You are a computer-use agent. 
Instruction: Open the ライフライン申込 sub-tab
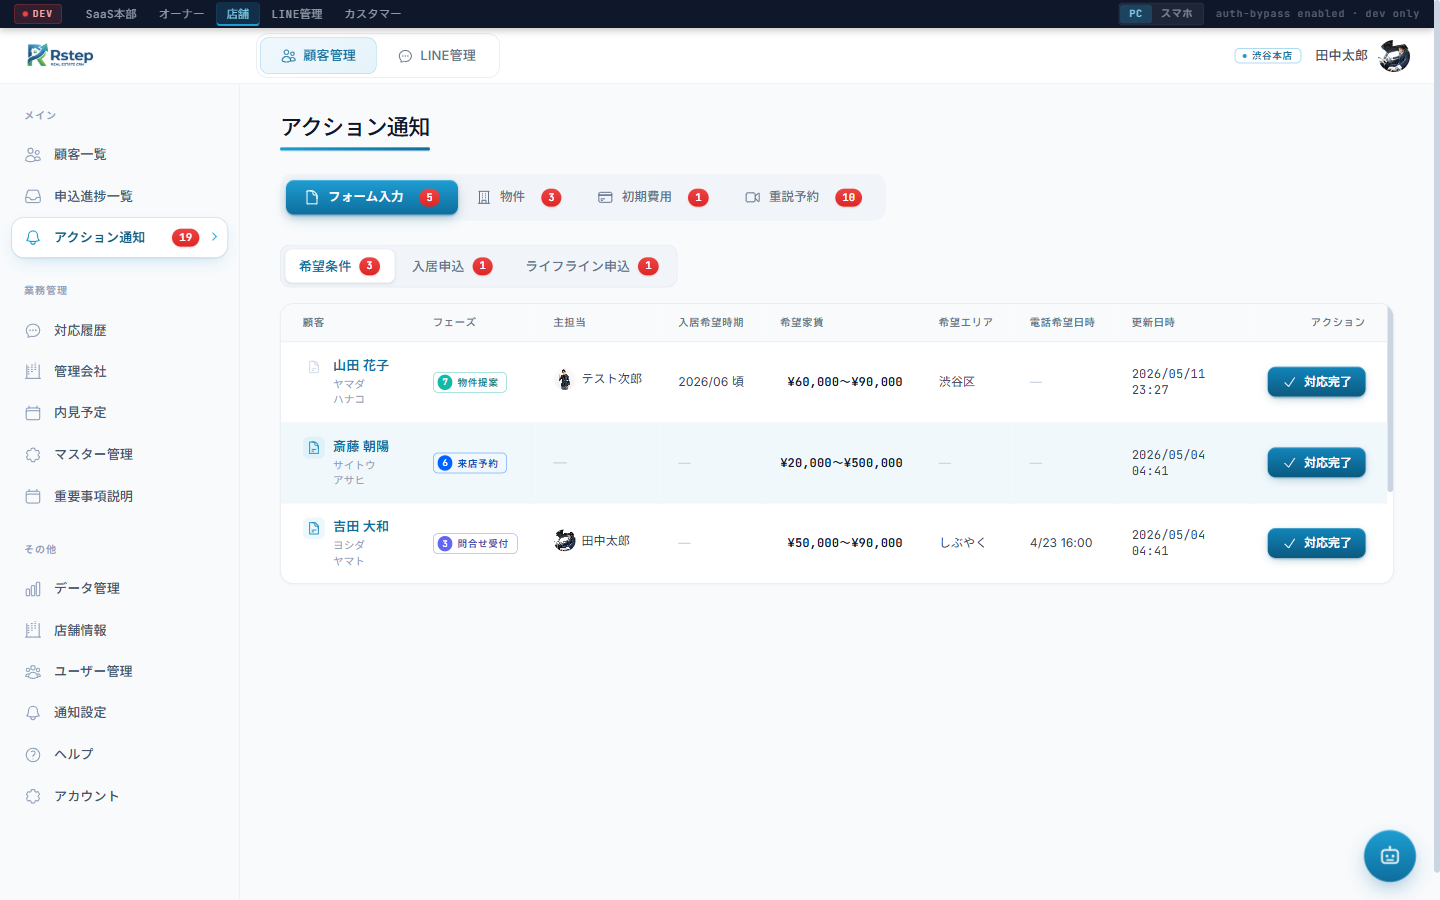click(592, 266)
